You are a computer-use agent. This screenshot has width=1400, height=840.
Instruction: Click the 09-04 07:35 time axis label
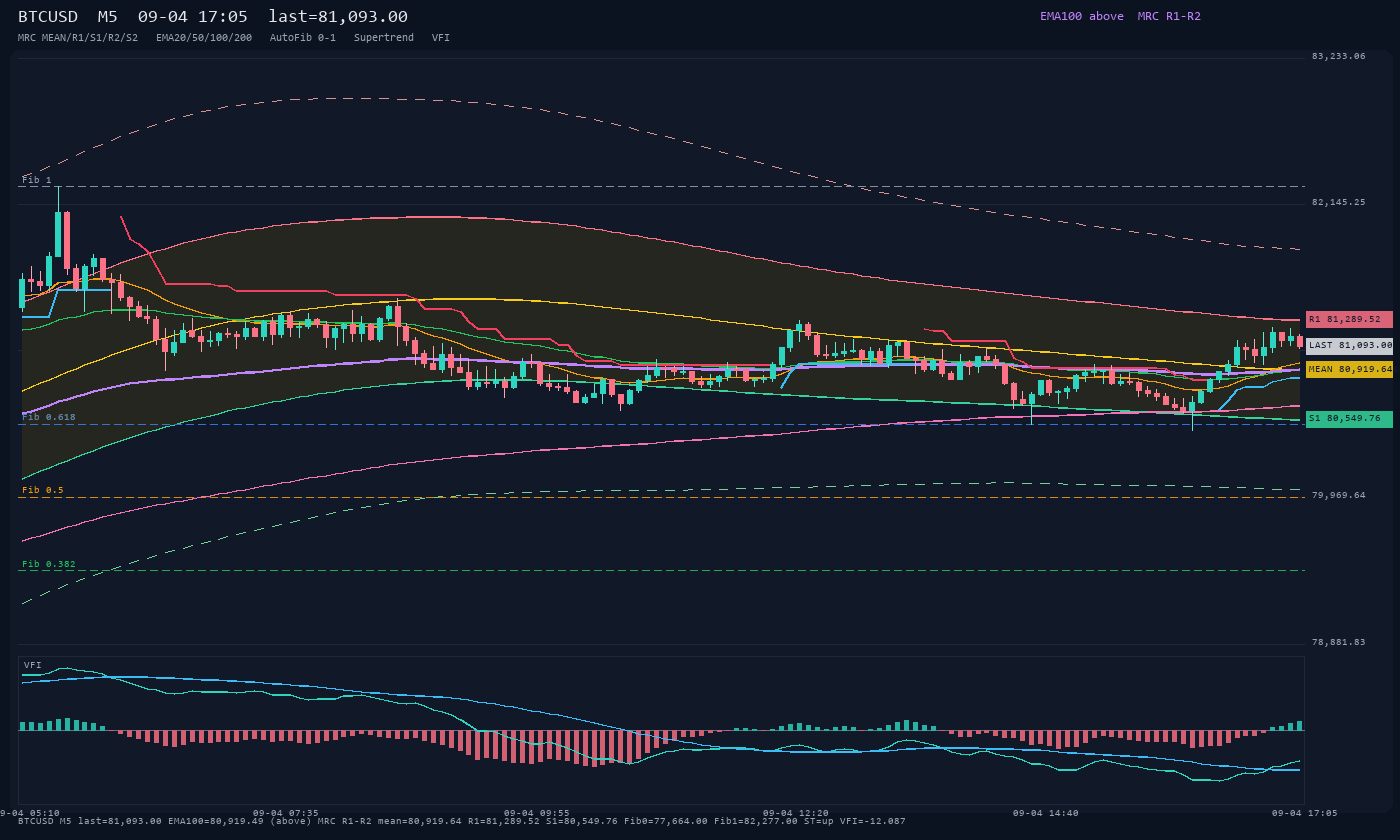[286, 813]
